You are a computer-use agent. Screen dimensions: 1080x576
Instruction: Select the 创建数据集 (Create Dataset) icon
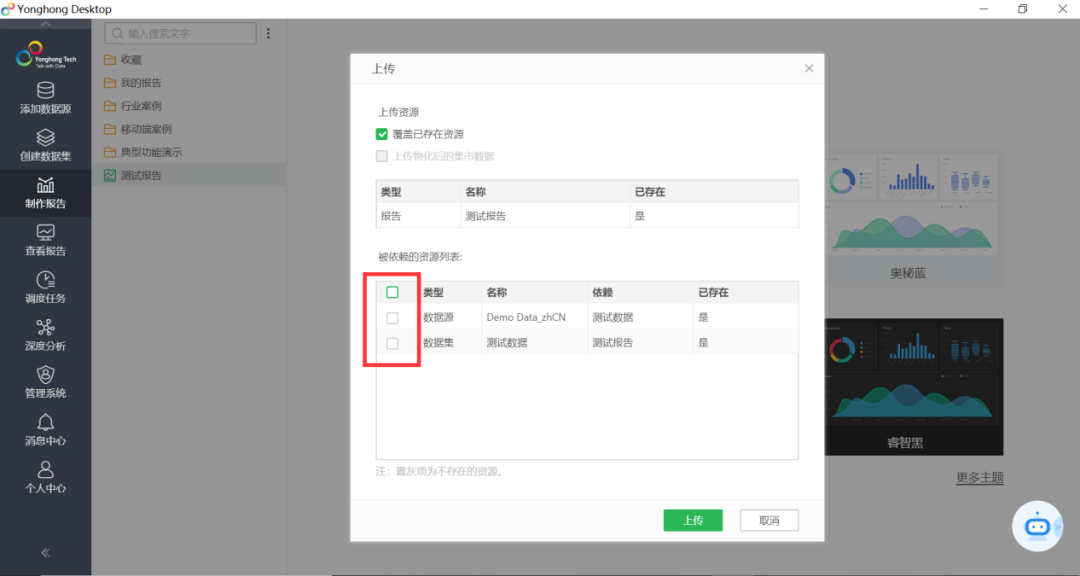(x=45, y=143)
